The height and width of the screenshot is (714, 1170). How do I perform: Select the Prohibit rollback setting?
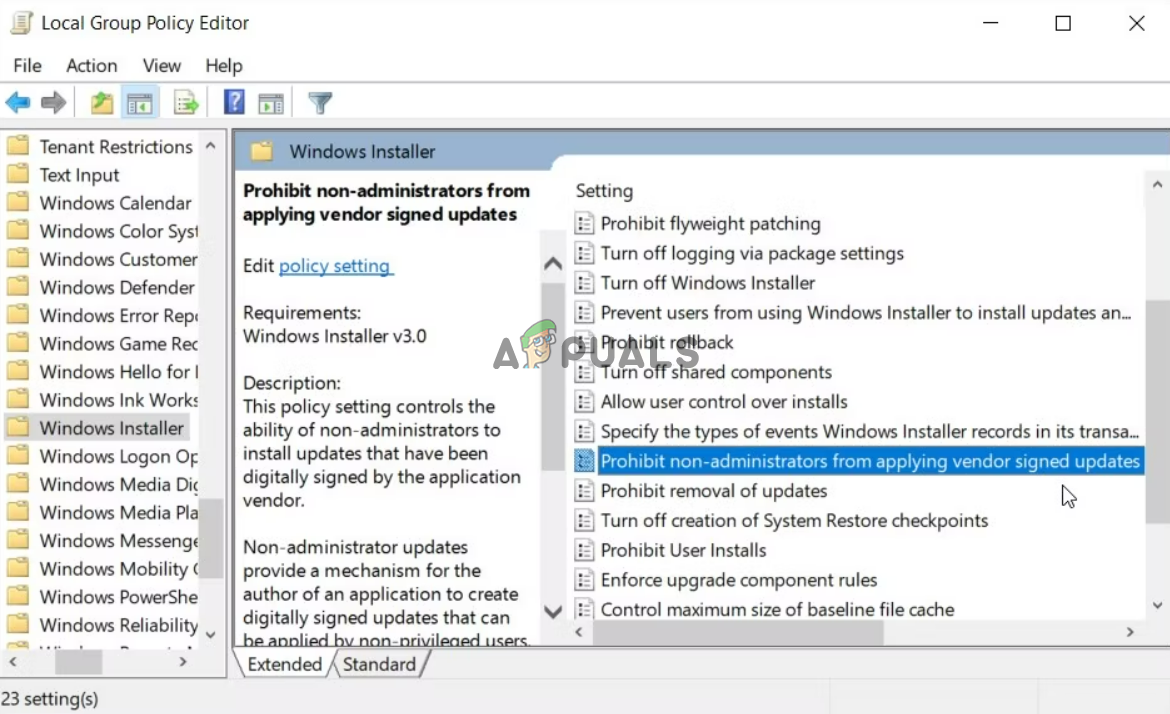click(x=666, y=342)
